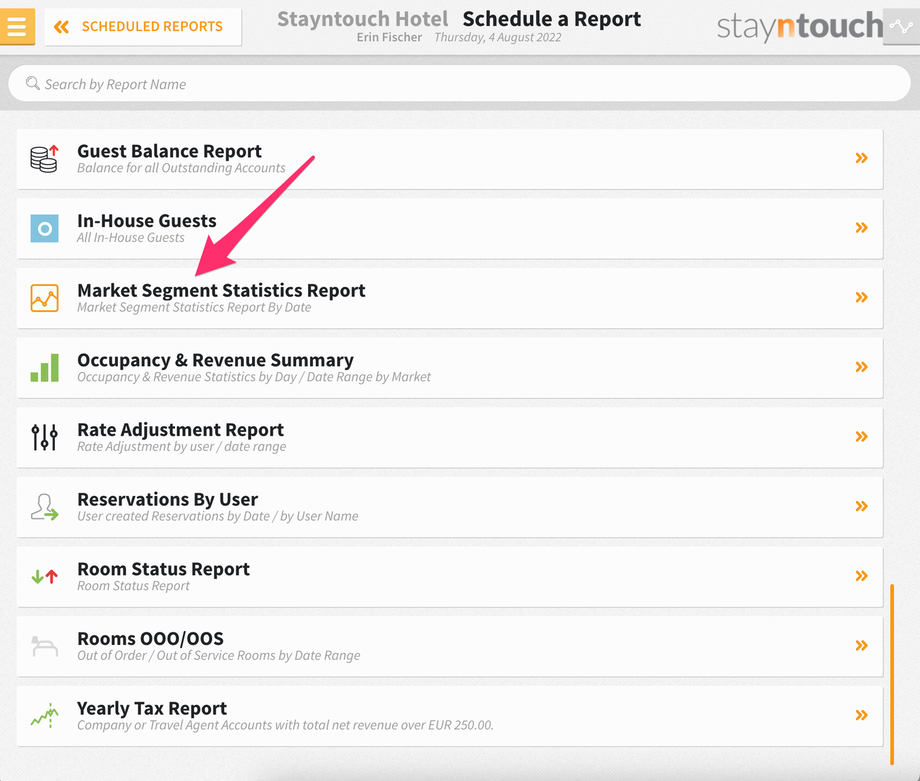Click 'Out of Order / Out of Service' description

(219, 656)
